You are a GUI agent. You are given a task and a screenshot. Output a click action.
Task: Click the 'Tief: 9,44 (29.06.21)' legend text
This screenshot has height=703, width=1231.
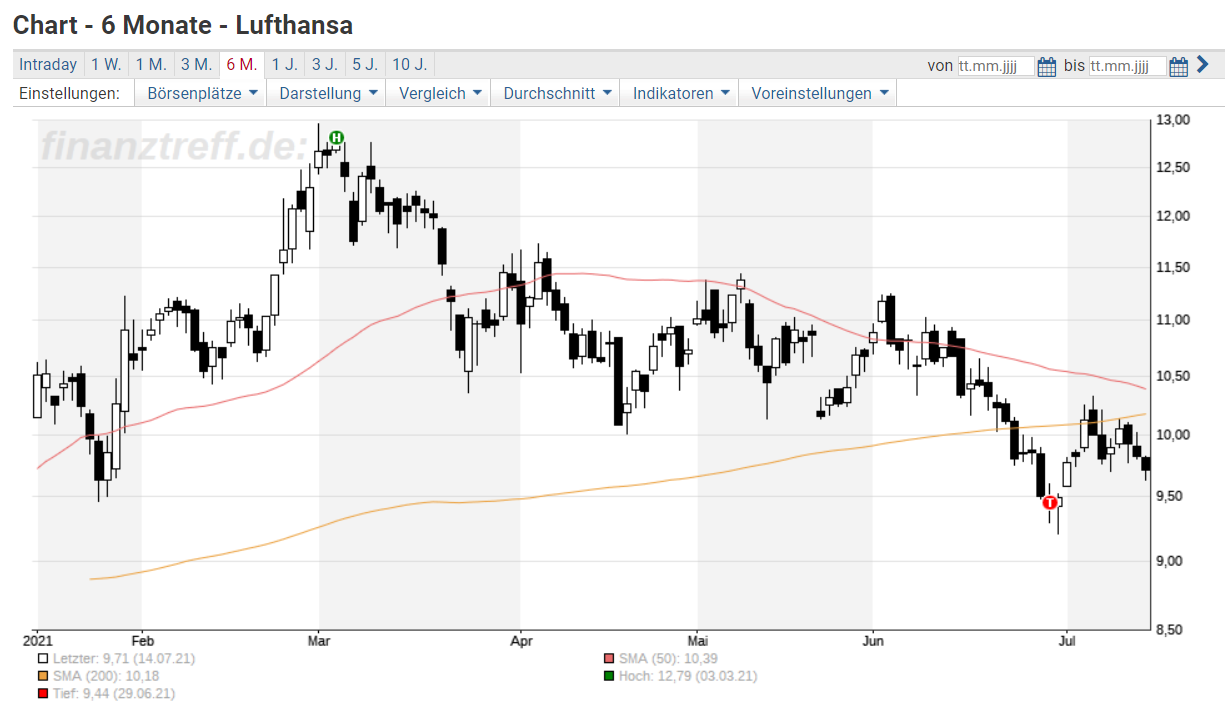[x=114, y=693]
